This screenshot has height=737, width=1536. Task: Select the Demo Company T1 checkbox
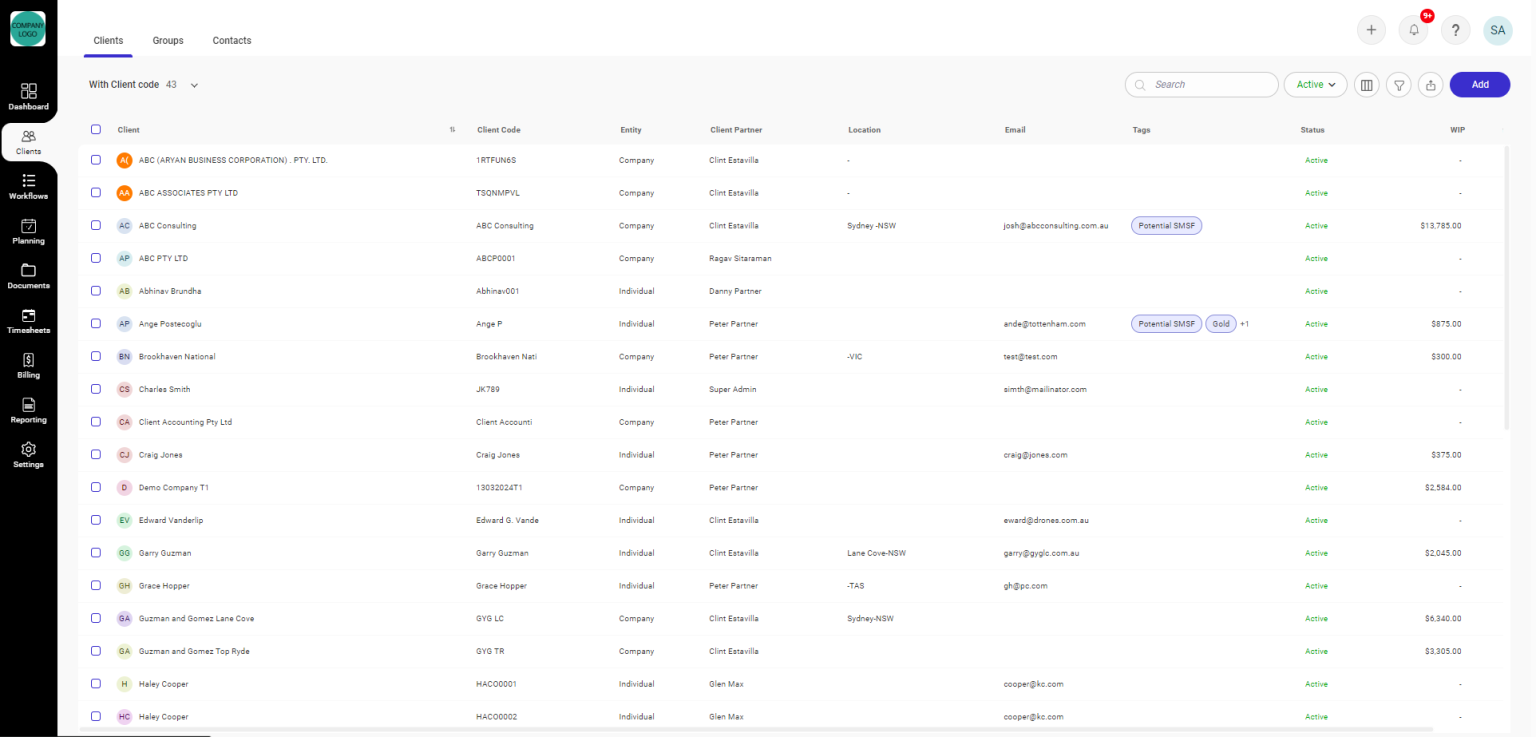[x=96, y=487]
